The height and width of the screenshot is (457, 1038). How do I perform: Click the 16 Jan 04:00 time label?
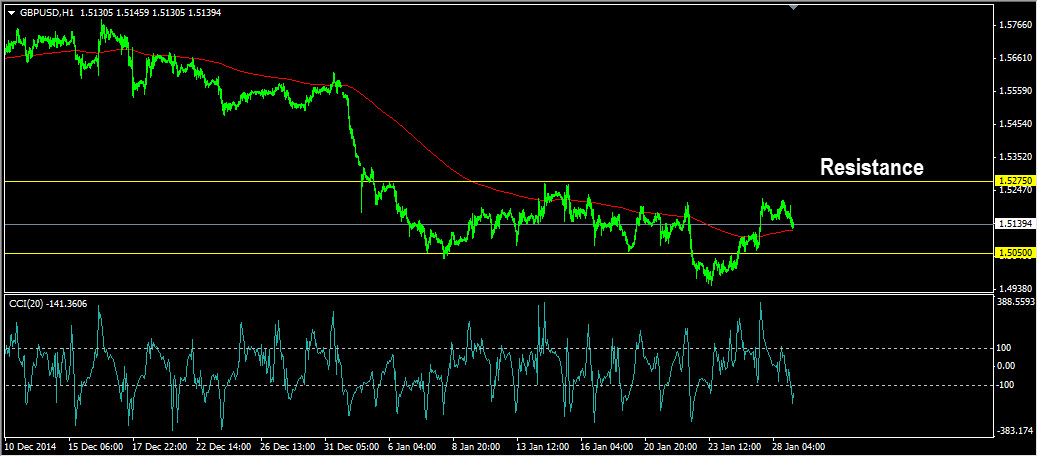point(606,446)
